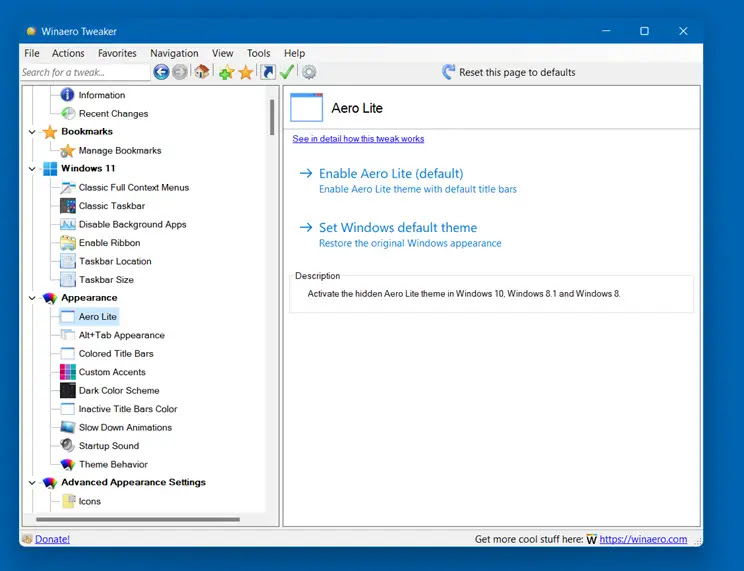Click the green checkmark toolbar icon
Screen dimensions: 744x571
pyautogui.click(x=287, y=72)
